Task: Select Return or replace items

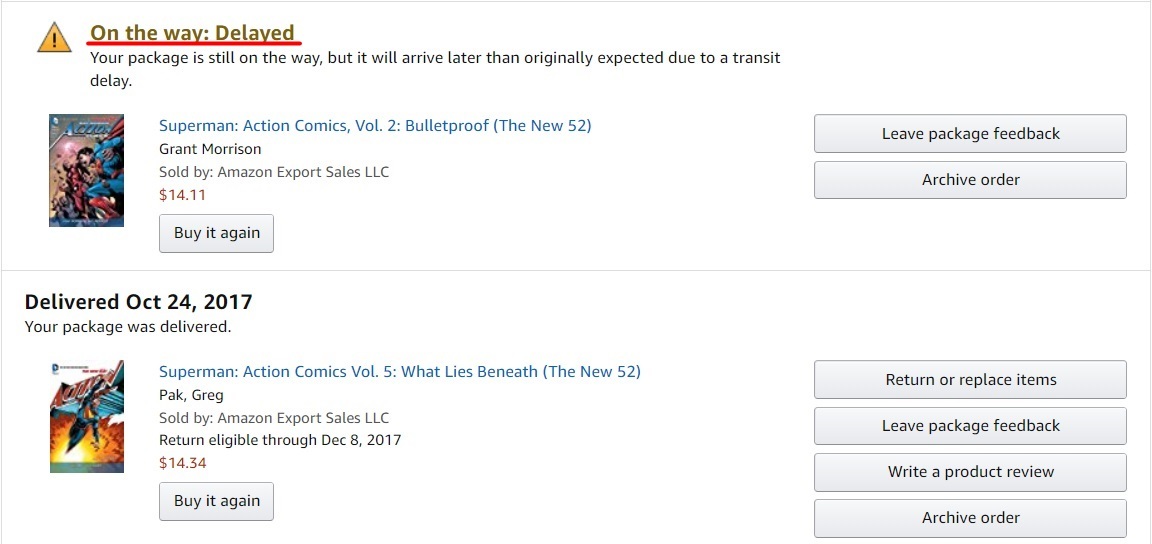Action: pos(970,380)
